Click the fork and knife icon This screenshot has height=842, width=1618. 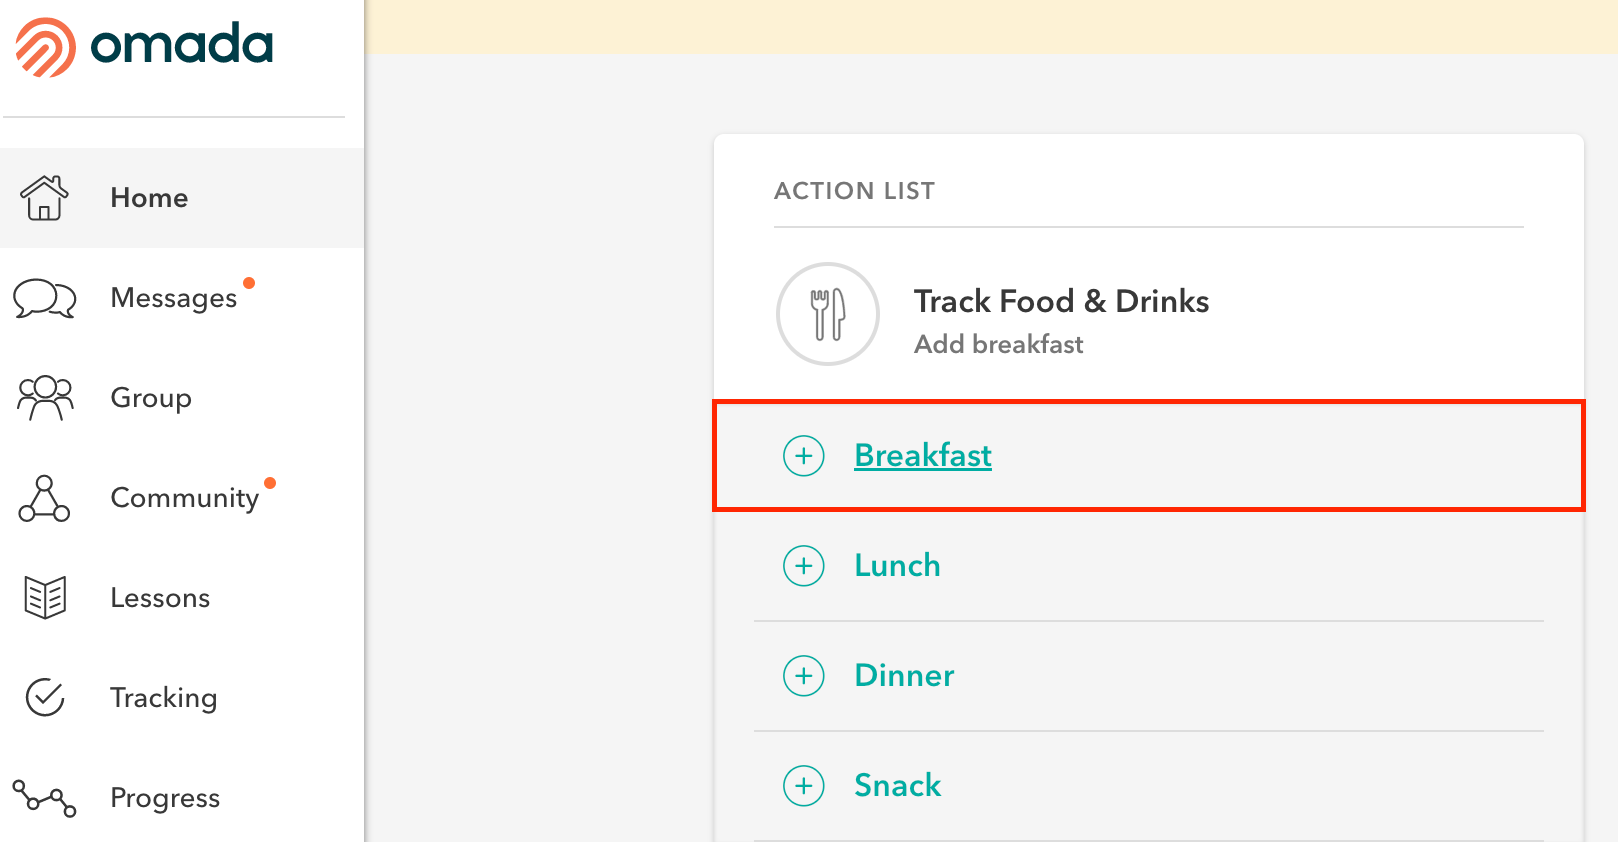pos(828,314)
